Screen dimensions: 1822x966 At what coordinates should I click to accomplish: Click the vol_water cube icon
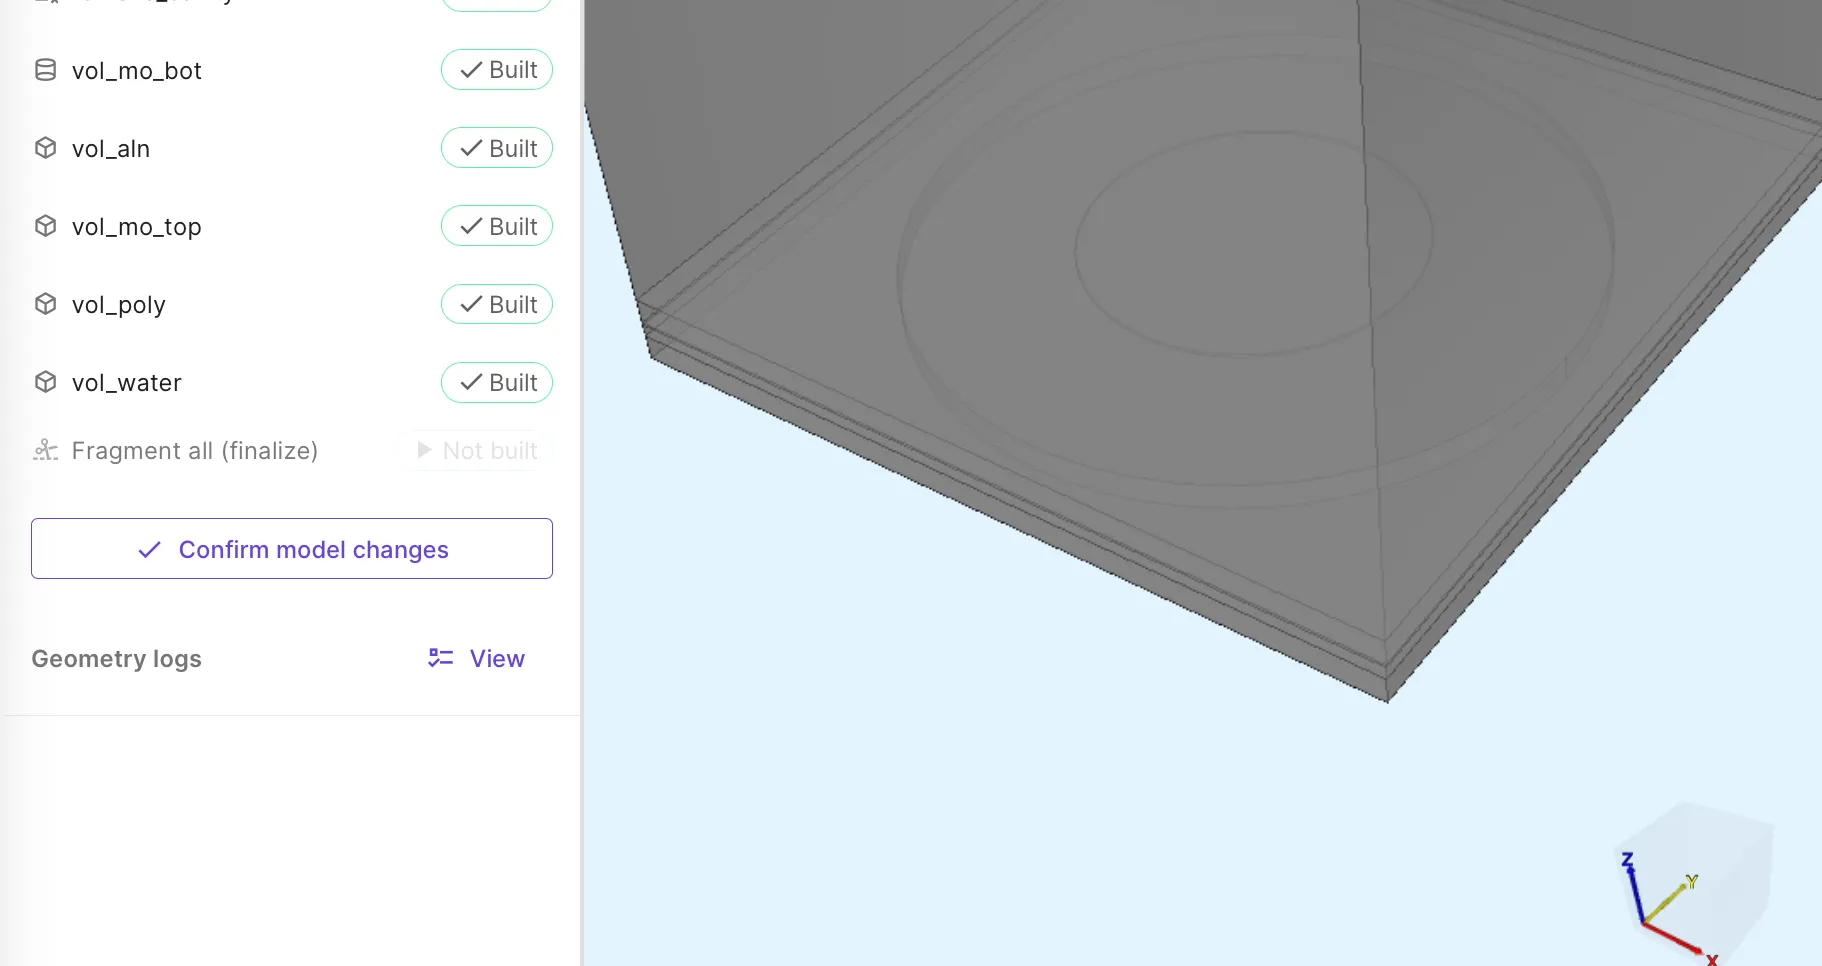point(46,382)
